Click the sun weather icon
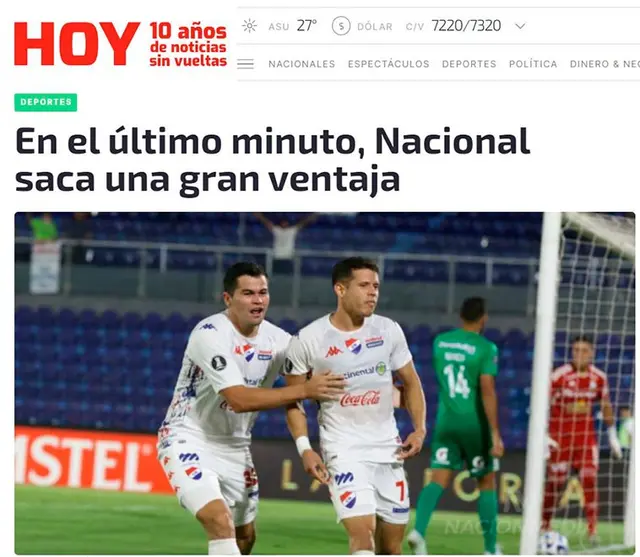This screenshot has width=640, height=557. point(249,26)
